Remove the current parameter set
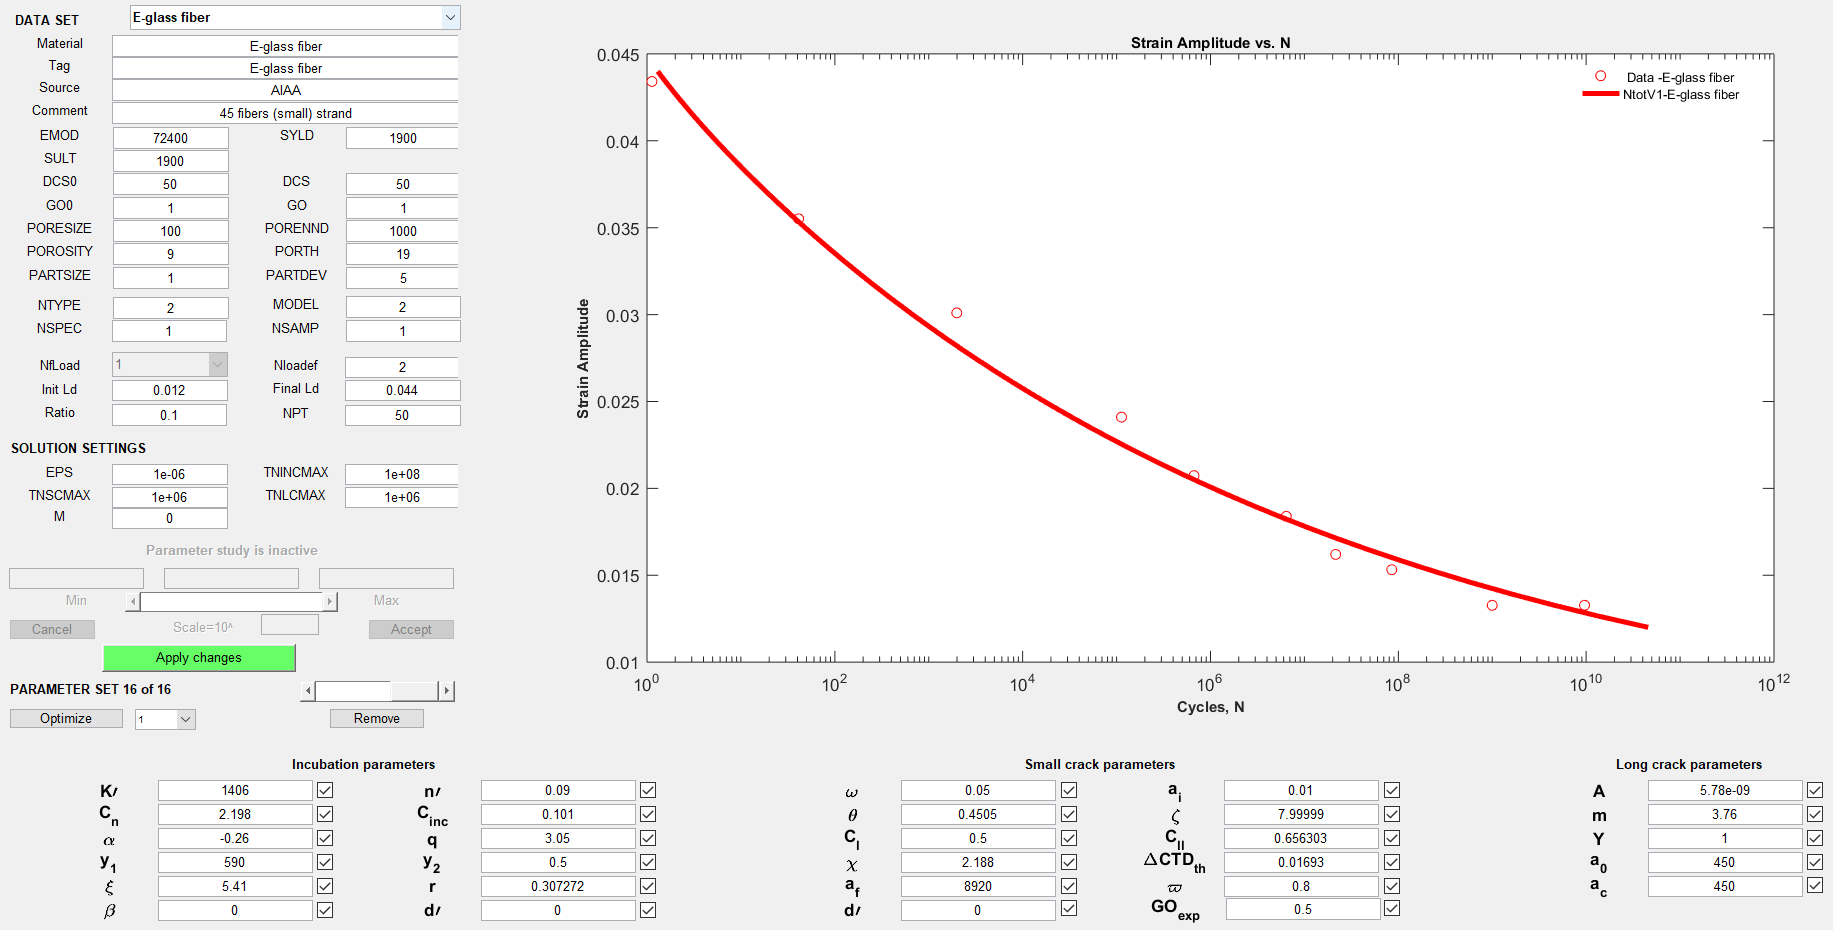Viewport: 1833px width, 930px height. 376,719
